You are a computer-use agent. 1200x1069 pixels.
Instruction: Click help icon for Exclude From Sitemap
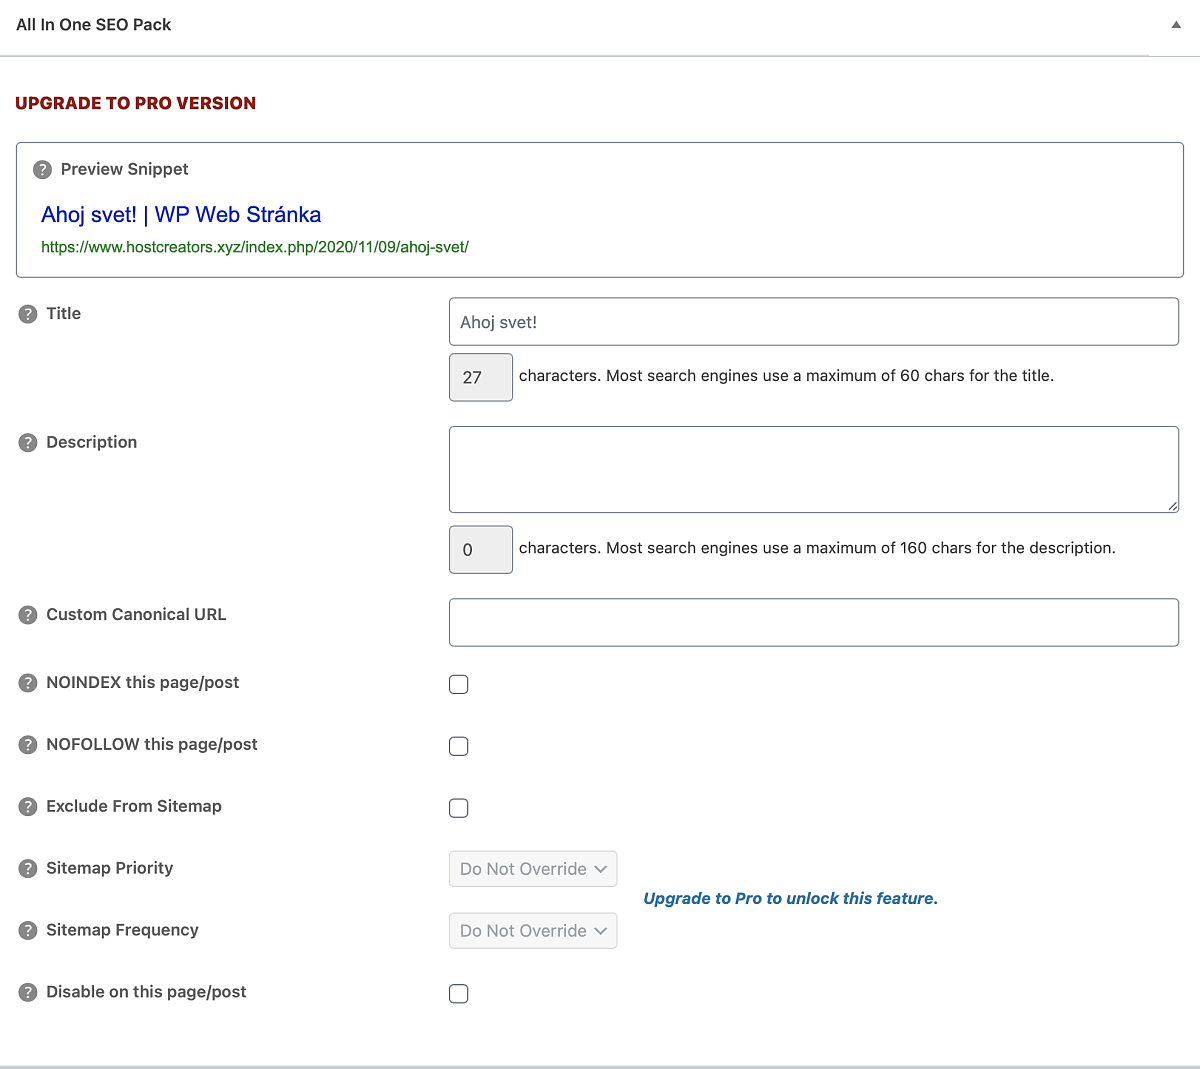tap(28, 807)
